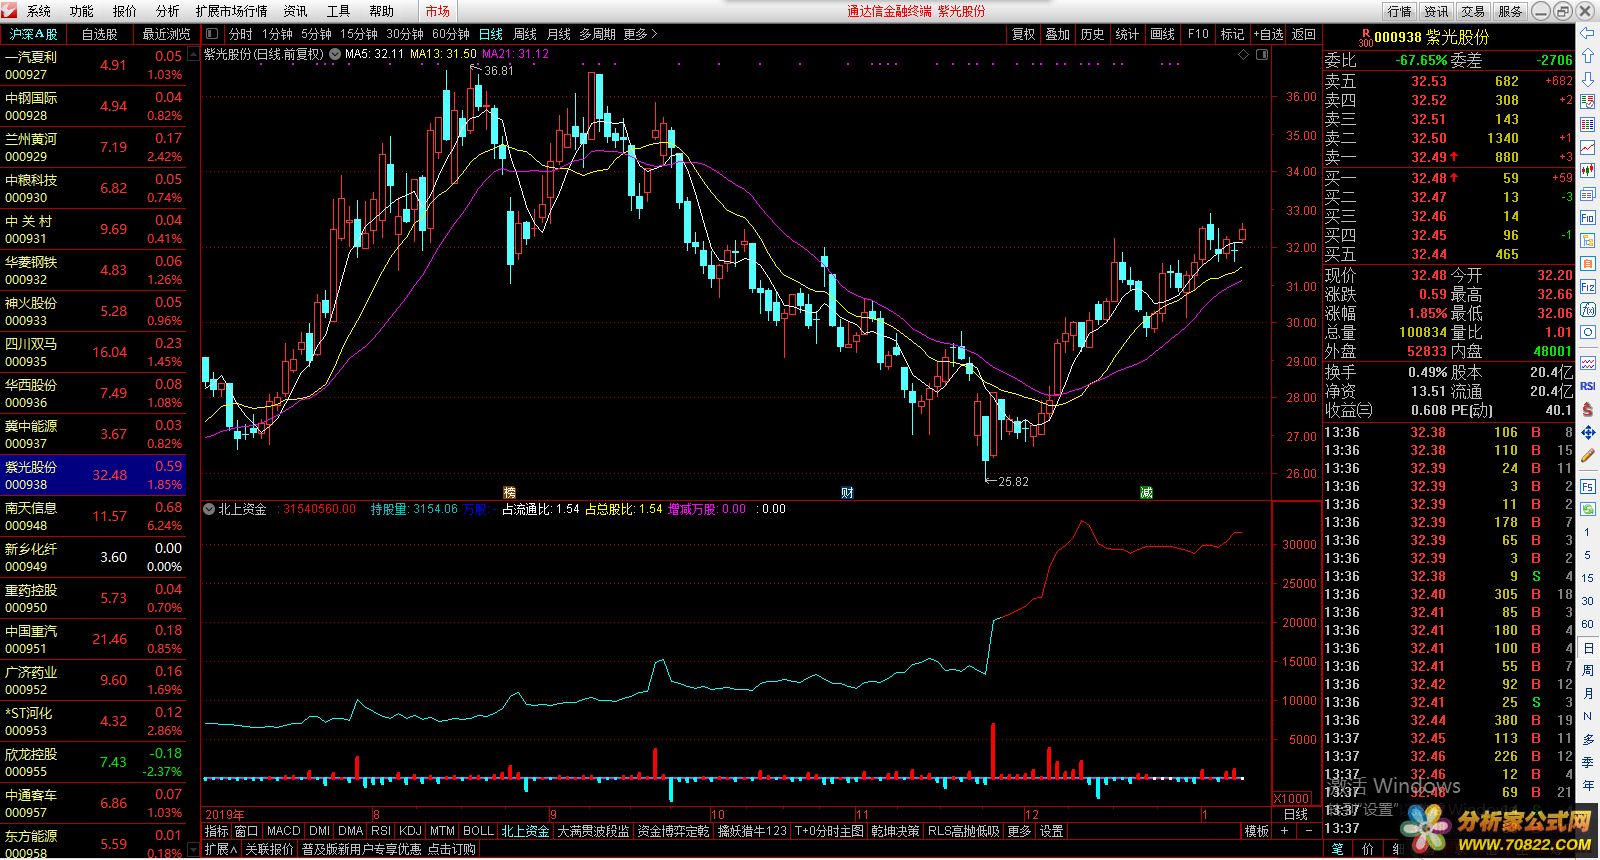The width and height of the screenshot is (1600, 860).
Task: Select 南天信息 000948 in stock list
Action: pyautogui.click(x=93, y=516)
